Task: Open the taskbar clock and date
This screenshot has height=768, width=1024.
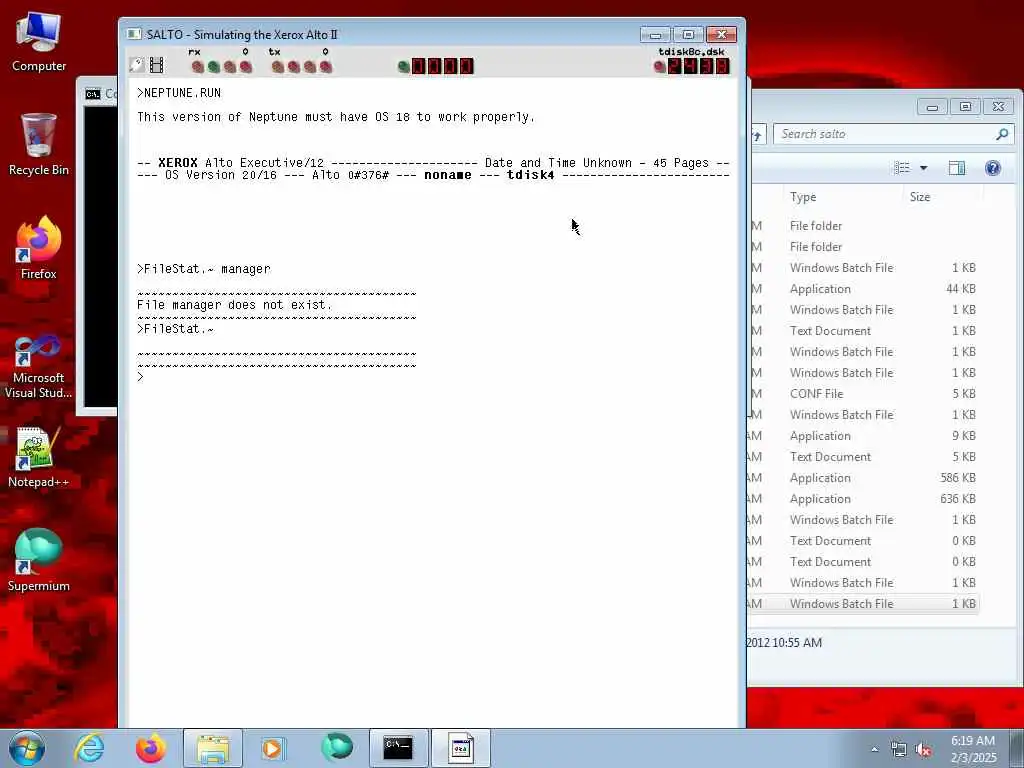Action: tap(973, 749)
